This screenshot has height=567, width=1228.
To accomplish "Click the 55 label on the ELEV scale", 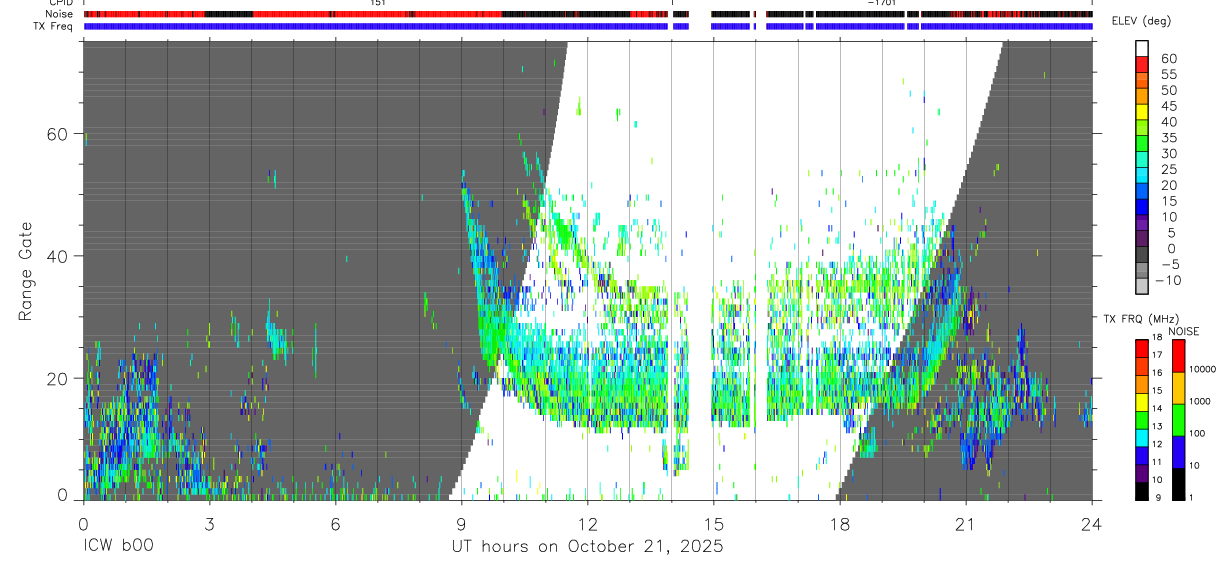I will tap(1167, 75).
